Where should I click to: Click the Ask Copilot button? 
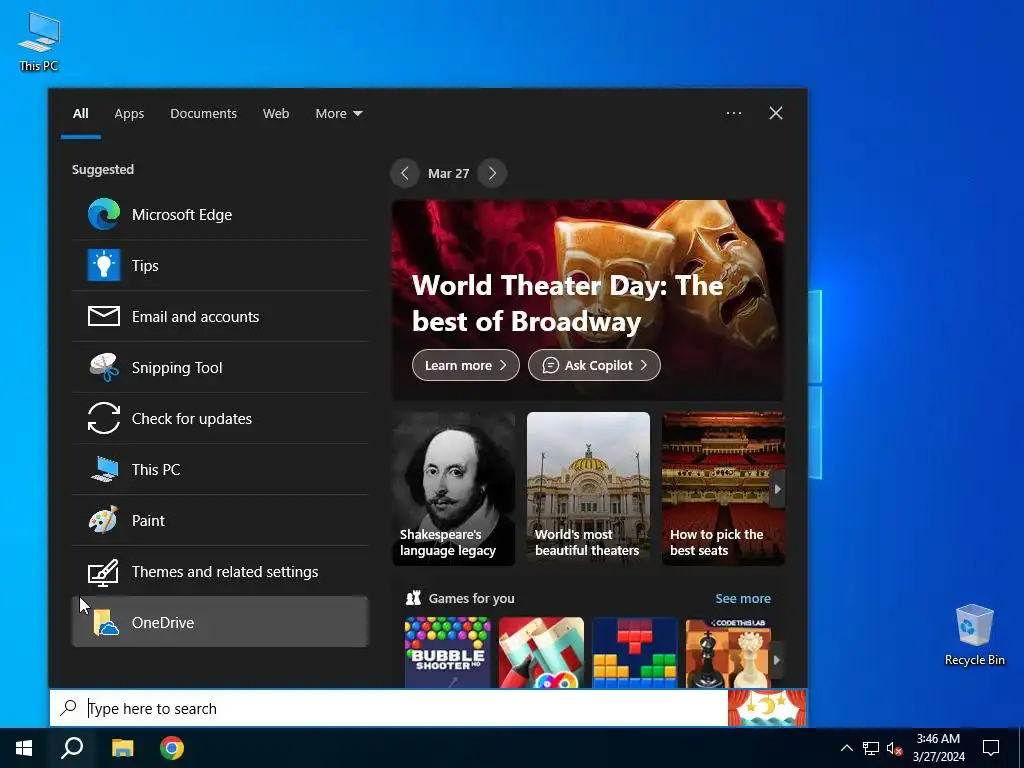pos(594,365)
